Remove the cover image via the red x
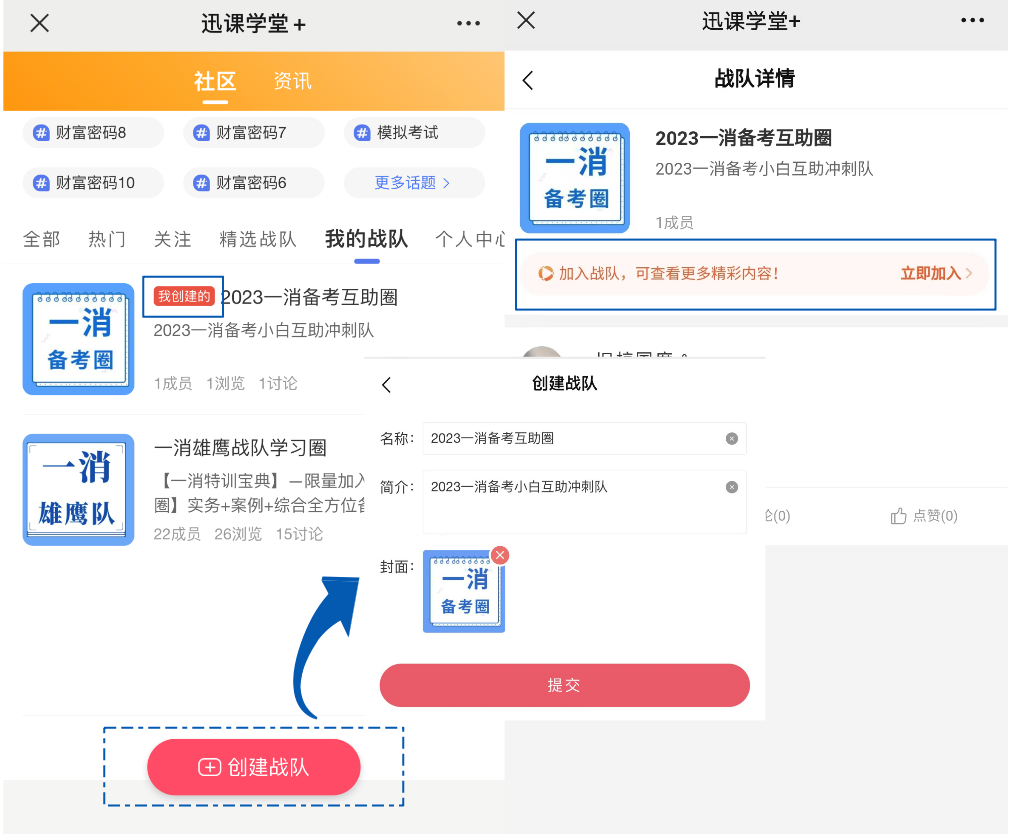 (500, 555)
